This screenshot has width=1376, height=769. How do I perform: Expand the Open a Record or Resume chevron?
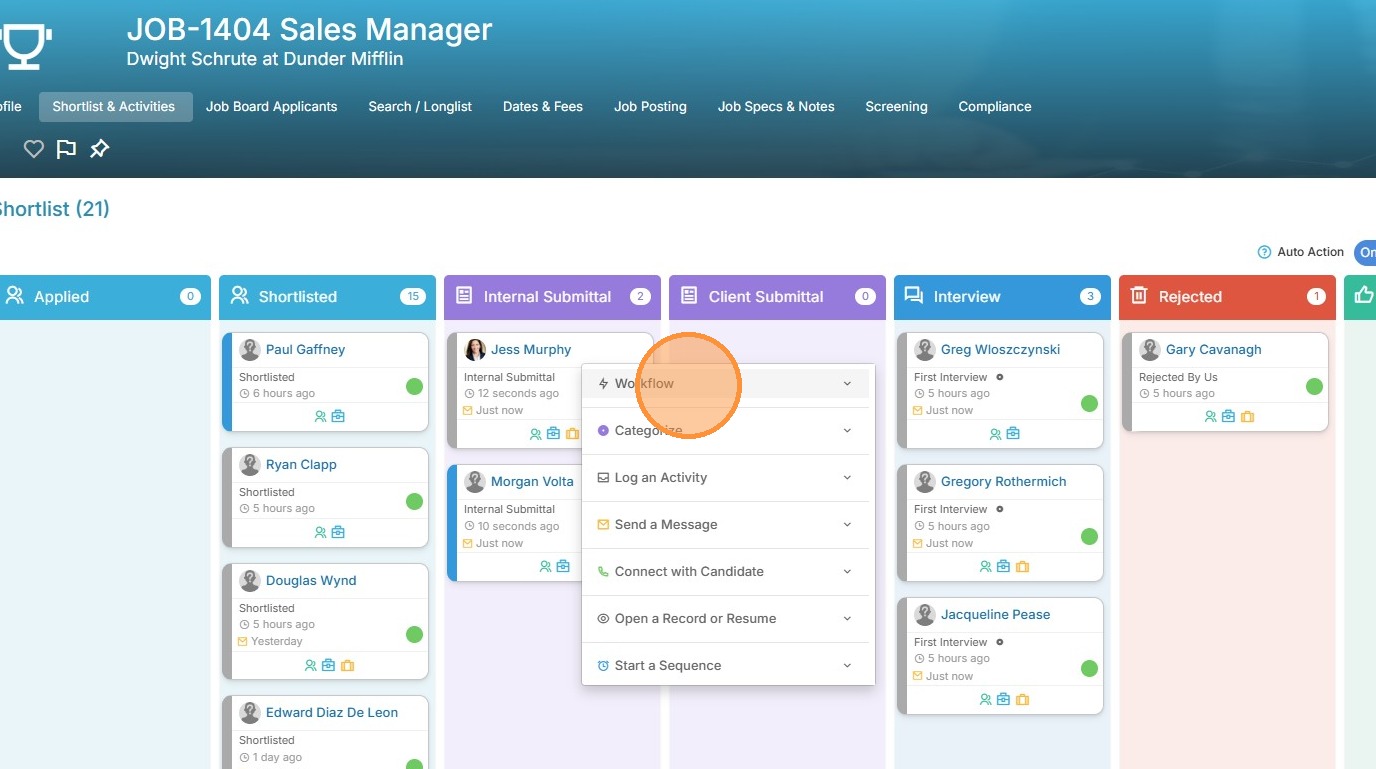847,619
